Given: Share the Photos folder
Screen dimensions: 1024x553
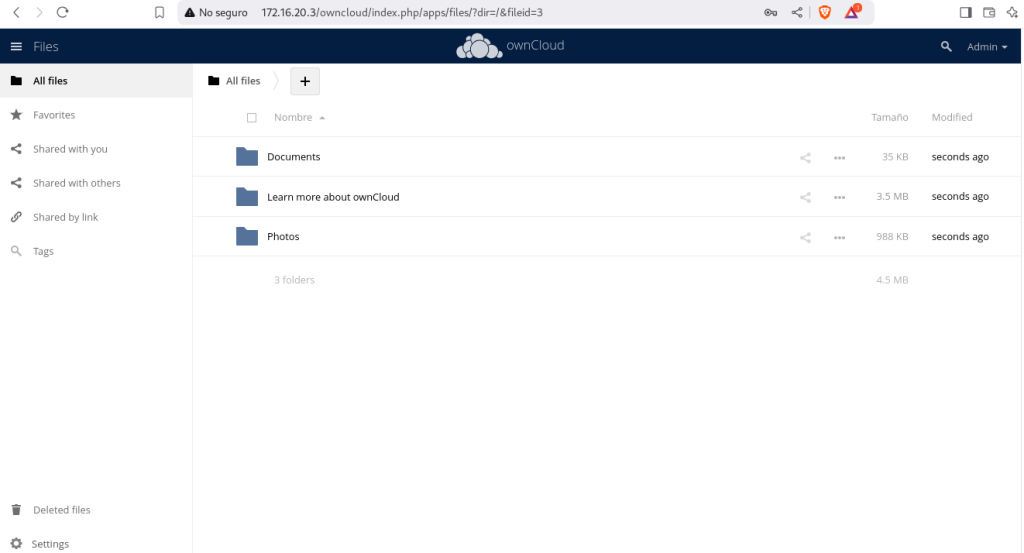Looking at the screenshot, I should pos(805,238).
